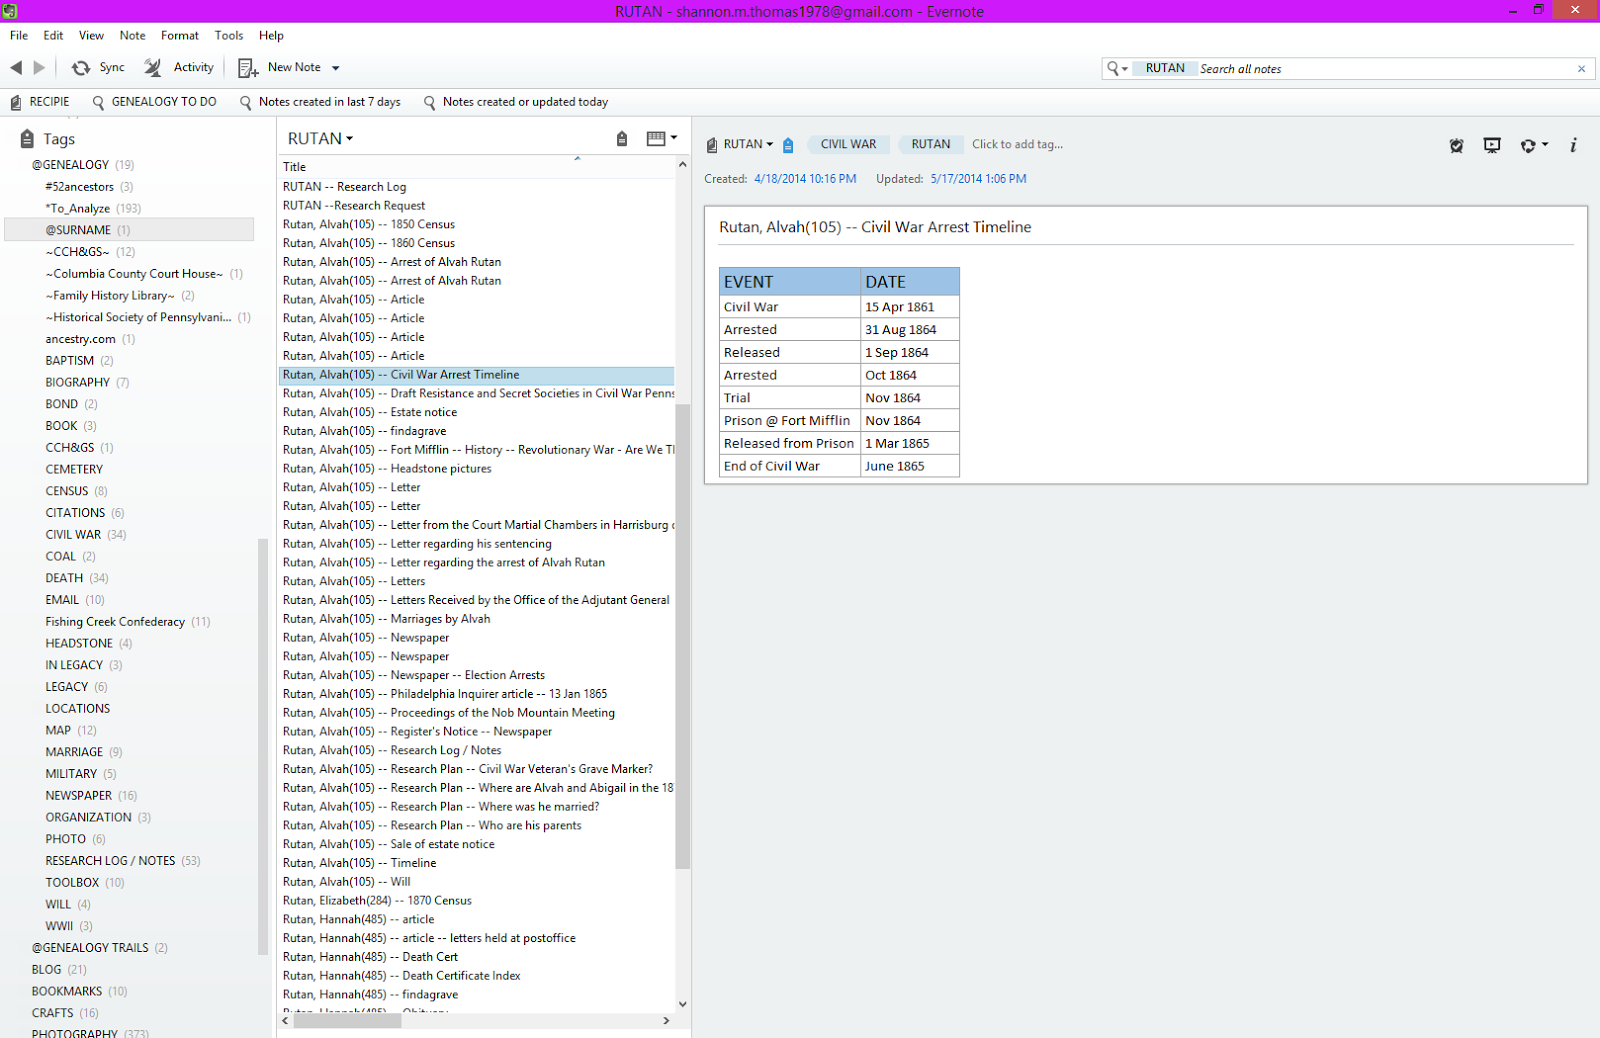Clear the search with the X icon

(x=1581, y=69)
